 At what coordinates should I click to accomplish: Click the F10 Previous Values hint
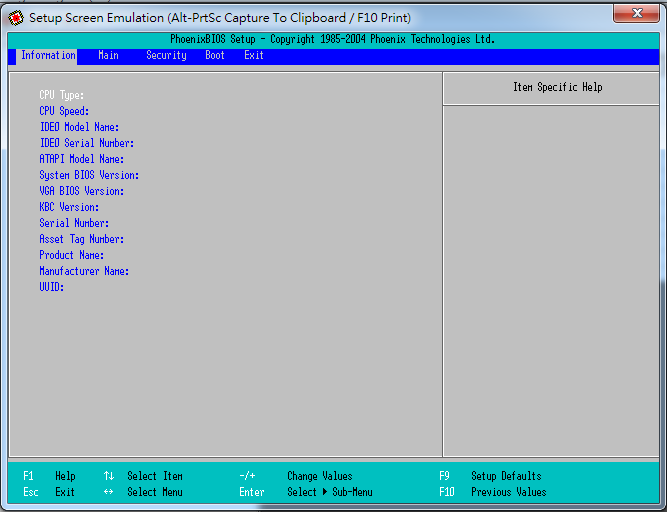(x=493, y=492)
